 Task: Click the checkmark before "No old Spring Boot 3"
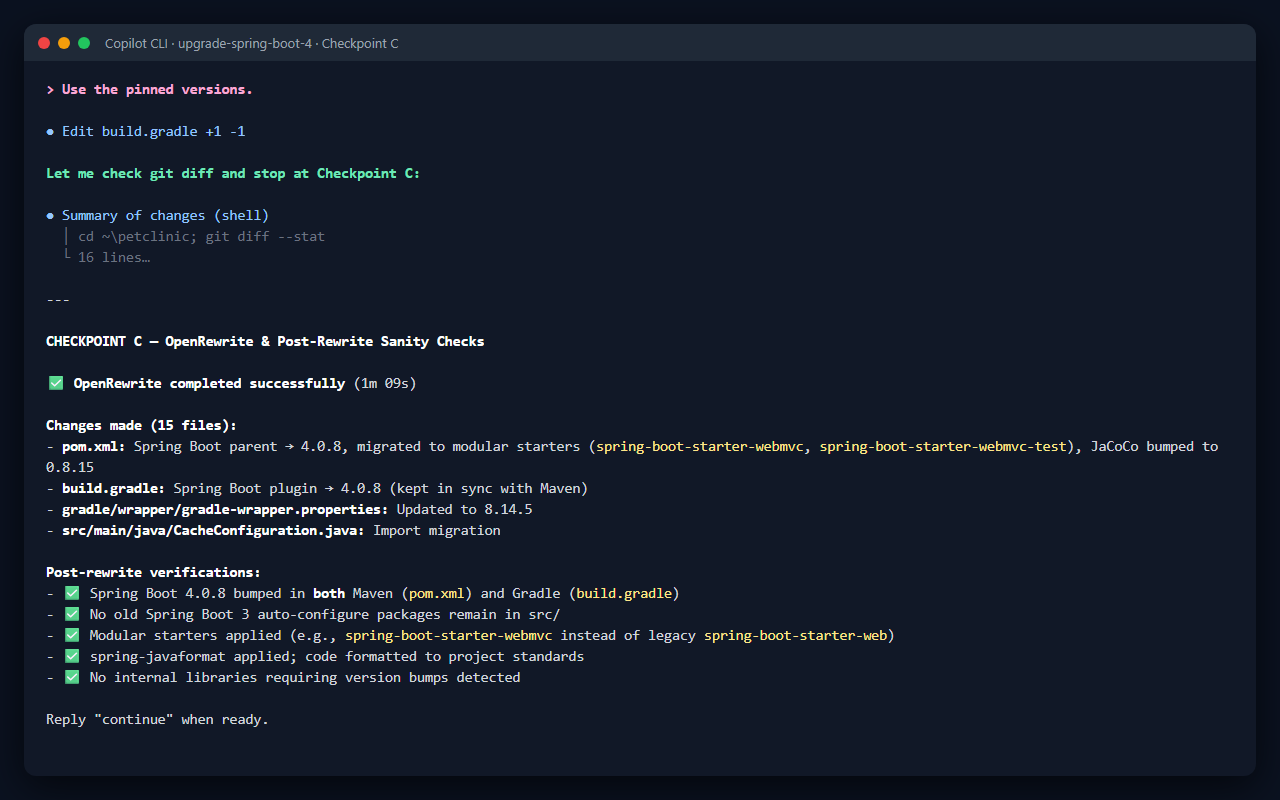[72, 614]
